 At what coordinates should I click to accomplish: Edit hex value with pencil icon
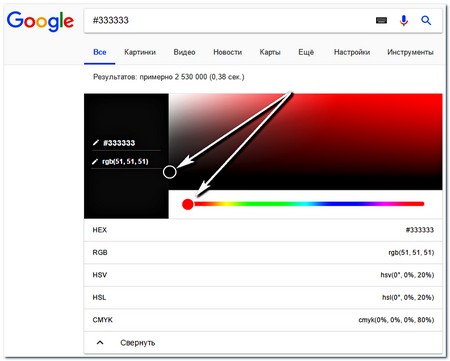96,143
